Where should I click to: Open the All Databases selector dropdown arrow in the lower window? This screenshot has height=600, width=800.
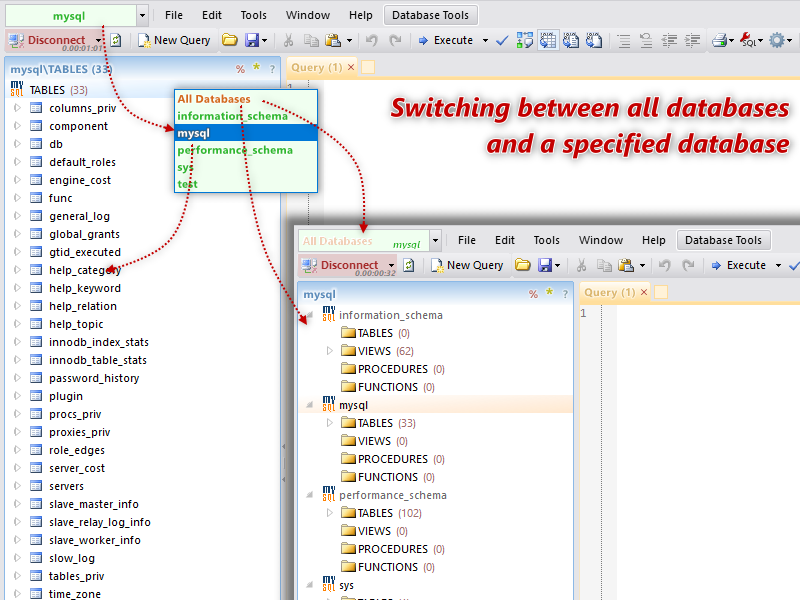click(435, 240)
